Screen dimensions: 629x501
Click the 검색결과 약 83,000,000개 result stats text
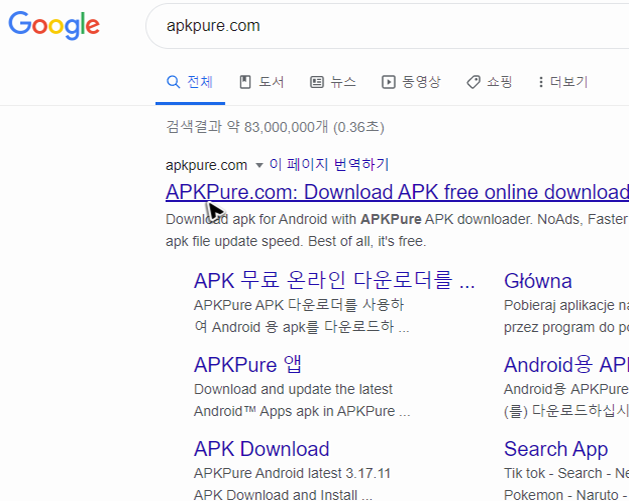(x=275, y=127)
